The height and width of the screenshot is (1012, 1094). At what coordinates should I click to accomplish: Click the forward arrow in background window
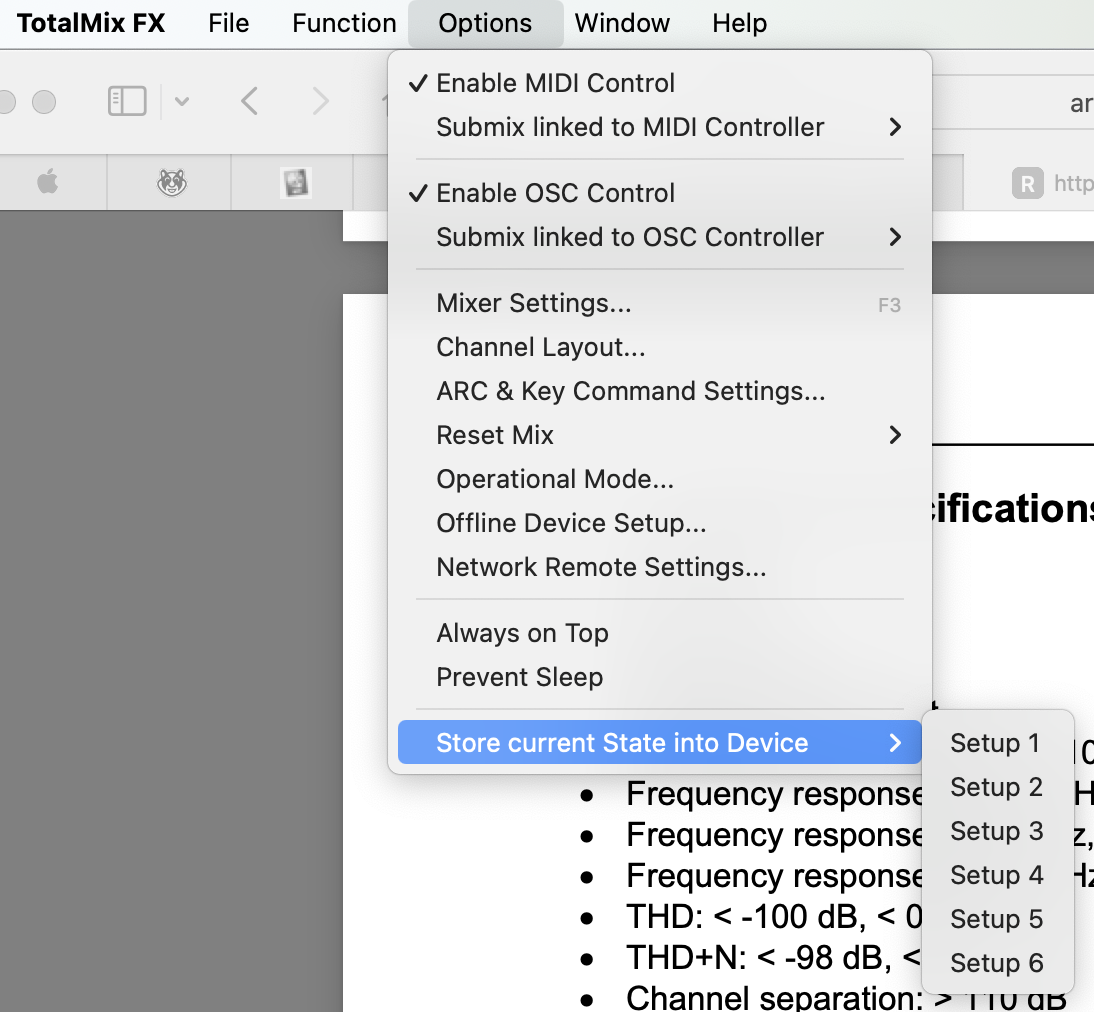320,101
